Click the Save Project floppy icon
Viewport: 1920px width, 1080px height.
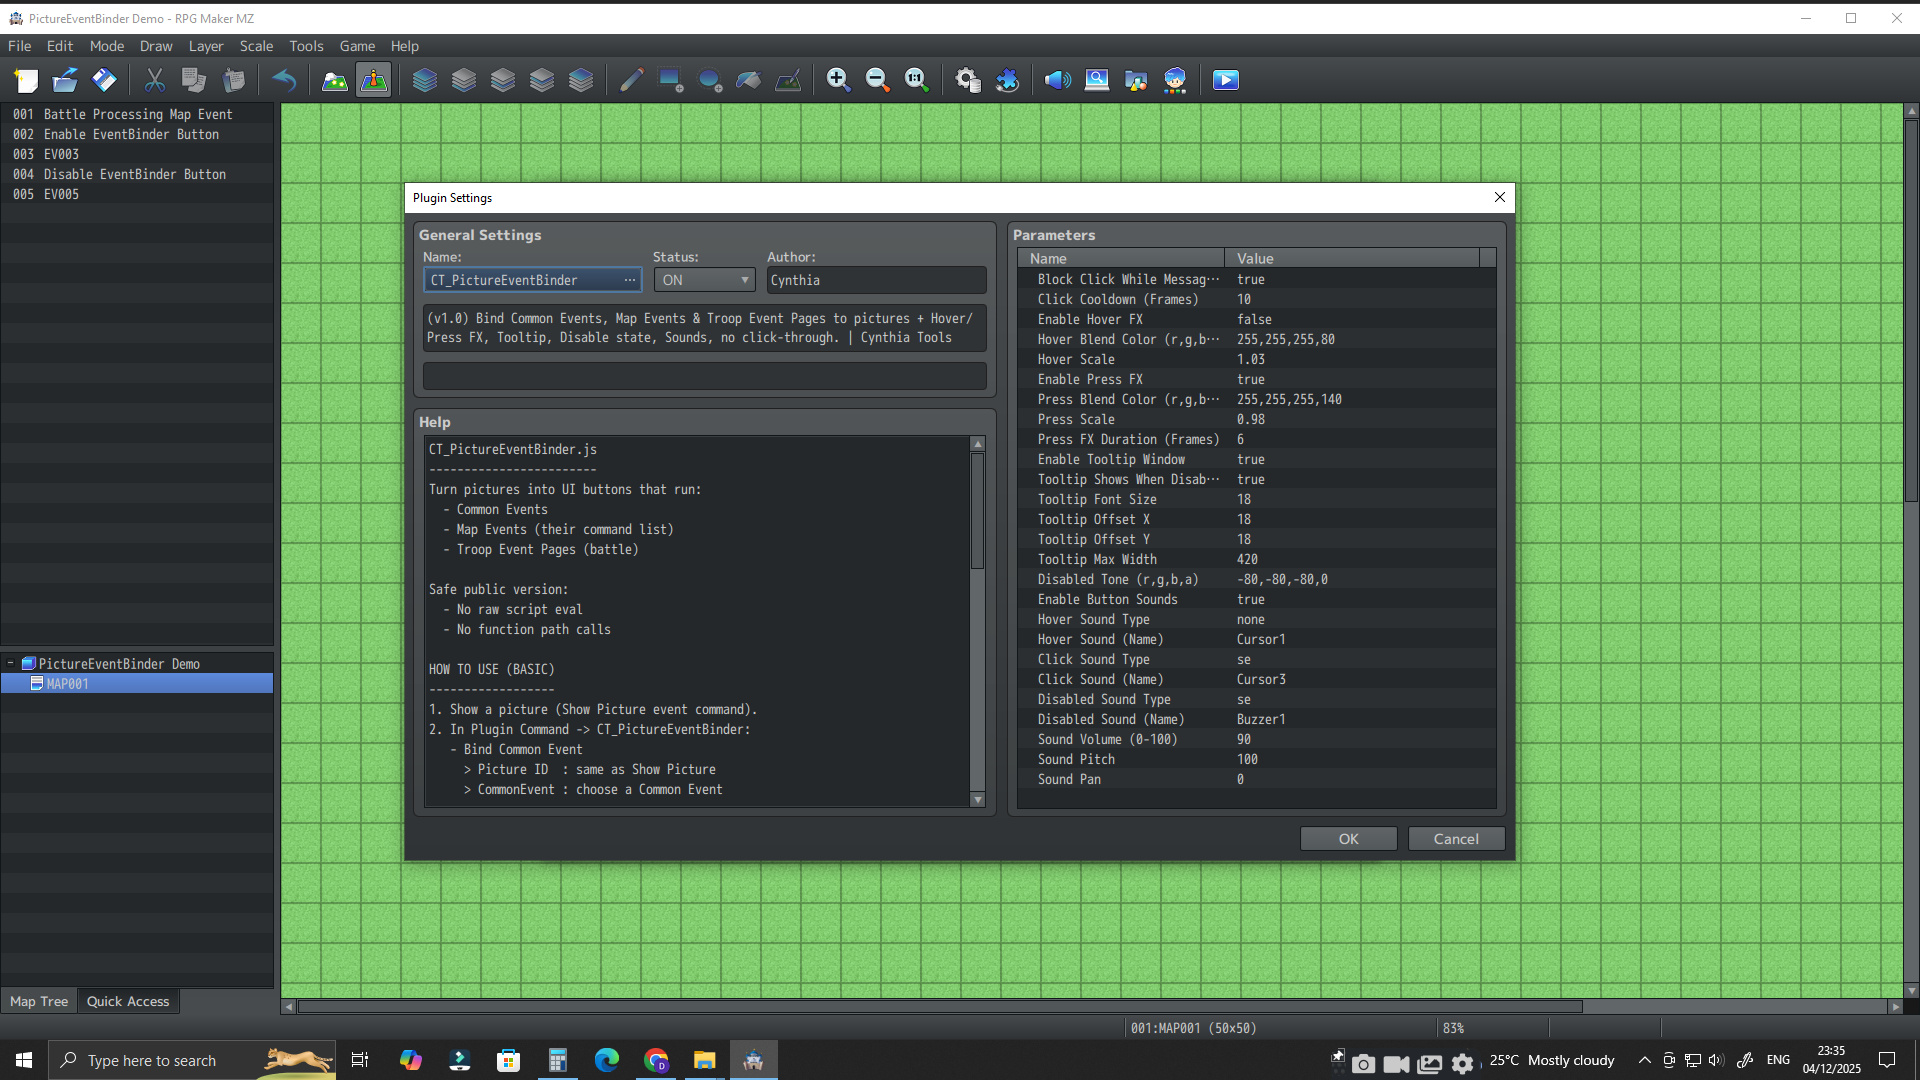104,80
